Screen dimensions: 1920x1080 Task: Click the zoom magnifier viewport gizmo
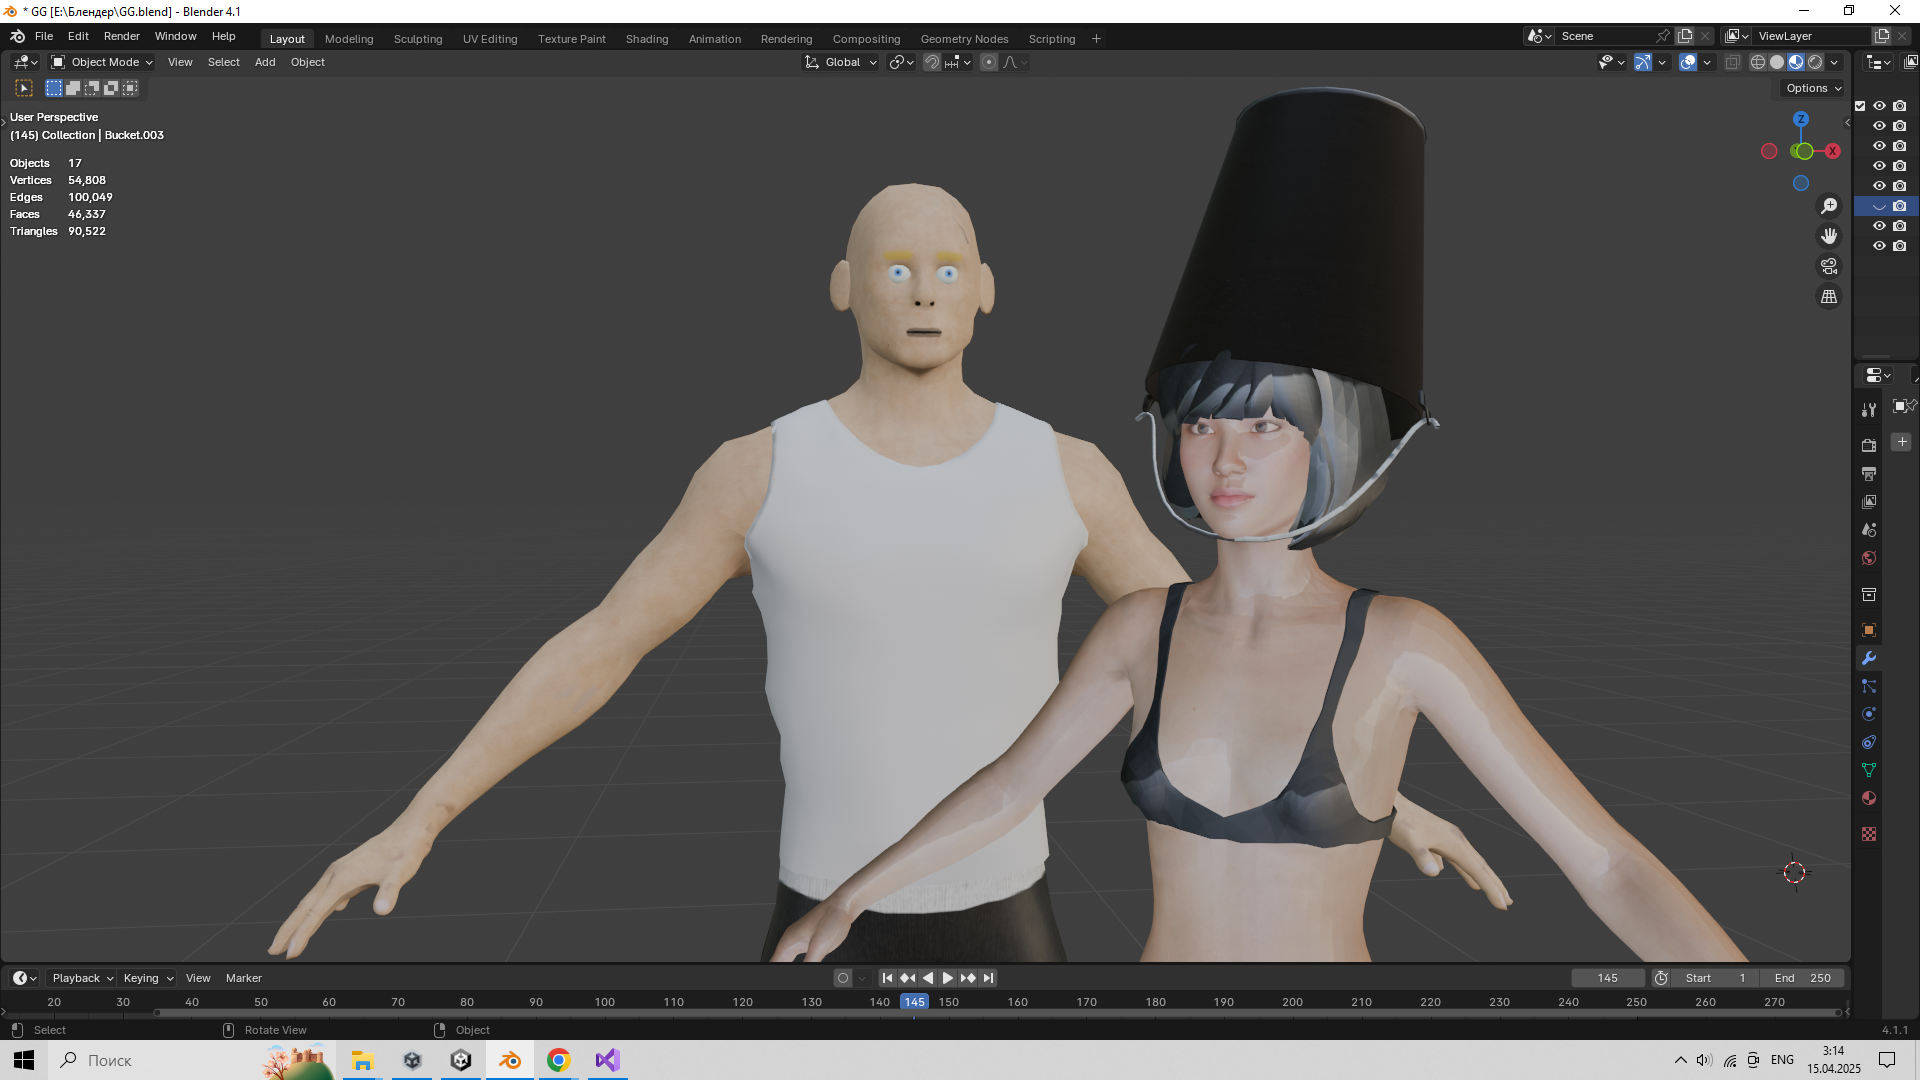point(1829,206)
